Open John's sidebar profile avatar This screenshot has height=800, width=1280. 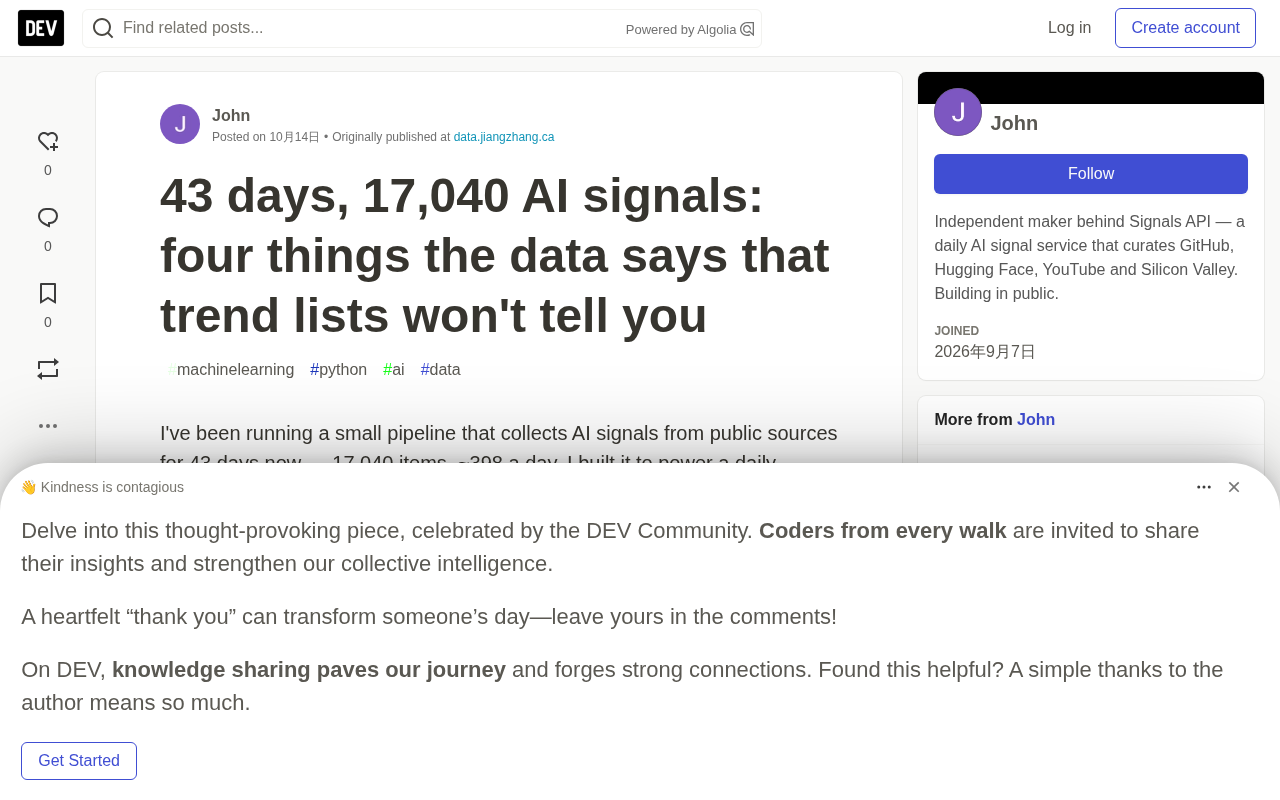tap(958, 112)
